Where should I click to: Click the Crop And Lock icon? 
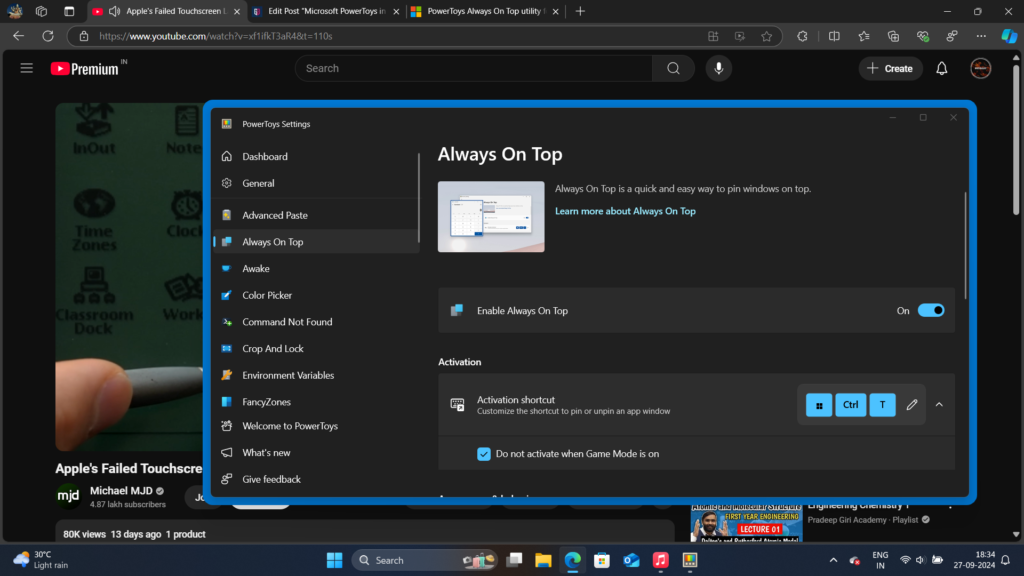click(x=227, y=349)
